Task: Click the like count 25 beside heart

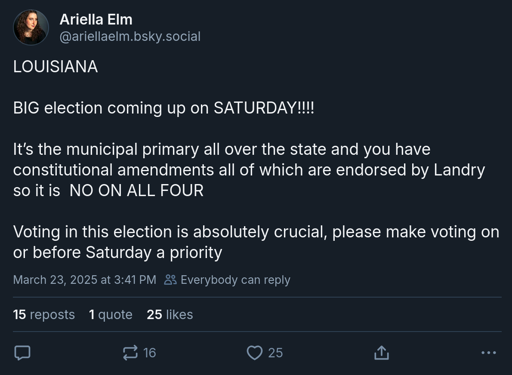Action: coord(275,353)
